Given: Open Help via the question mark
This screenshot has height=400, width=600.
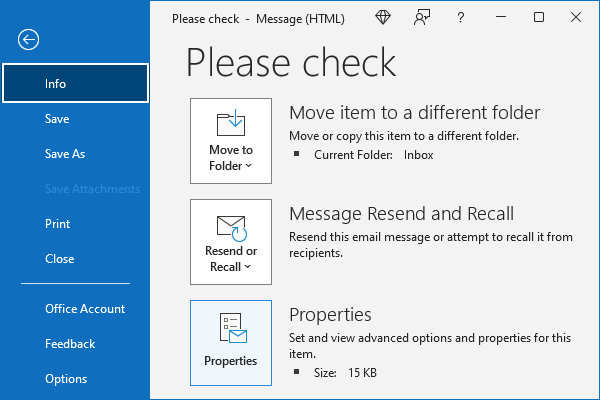Looking at the screenshot, I should [461, 17].
